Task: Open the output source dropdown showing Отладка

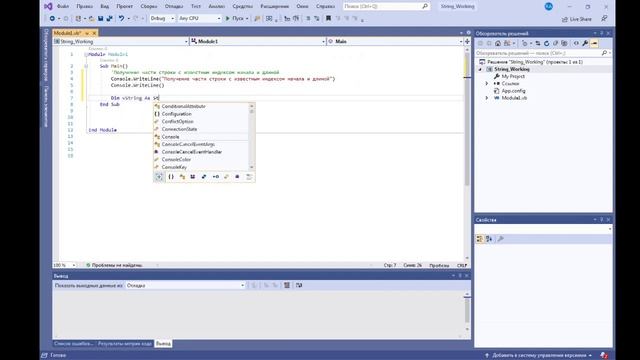Action: (185, 285)
